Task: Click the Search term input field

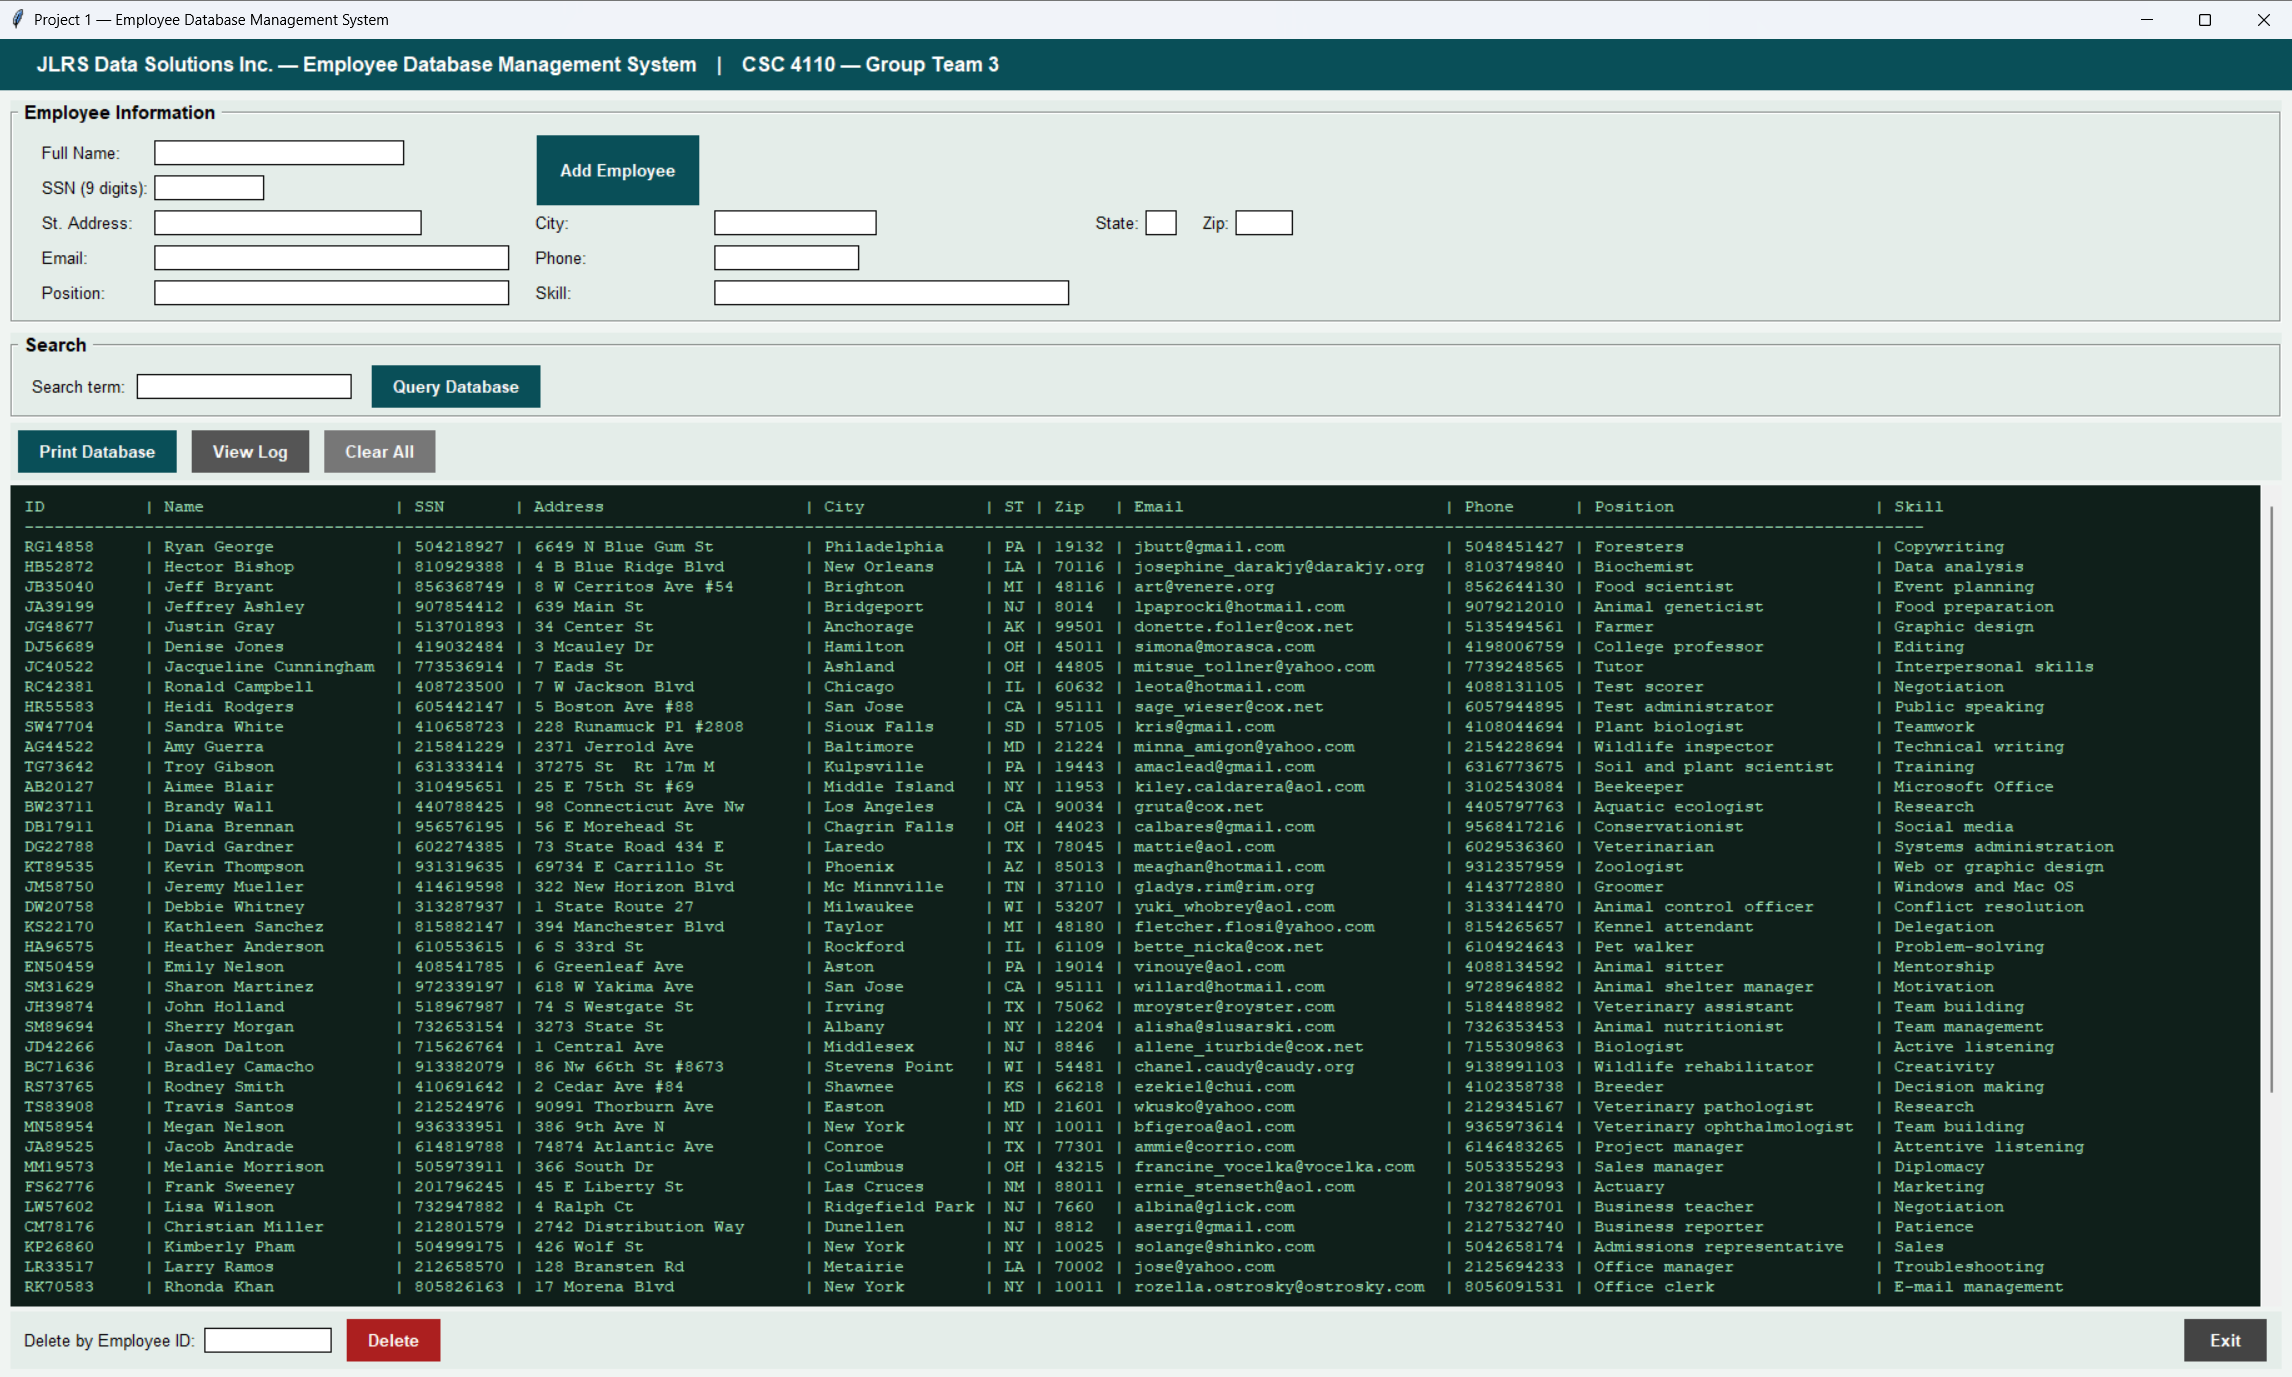Action: (243, 385)
